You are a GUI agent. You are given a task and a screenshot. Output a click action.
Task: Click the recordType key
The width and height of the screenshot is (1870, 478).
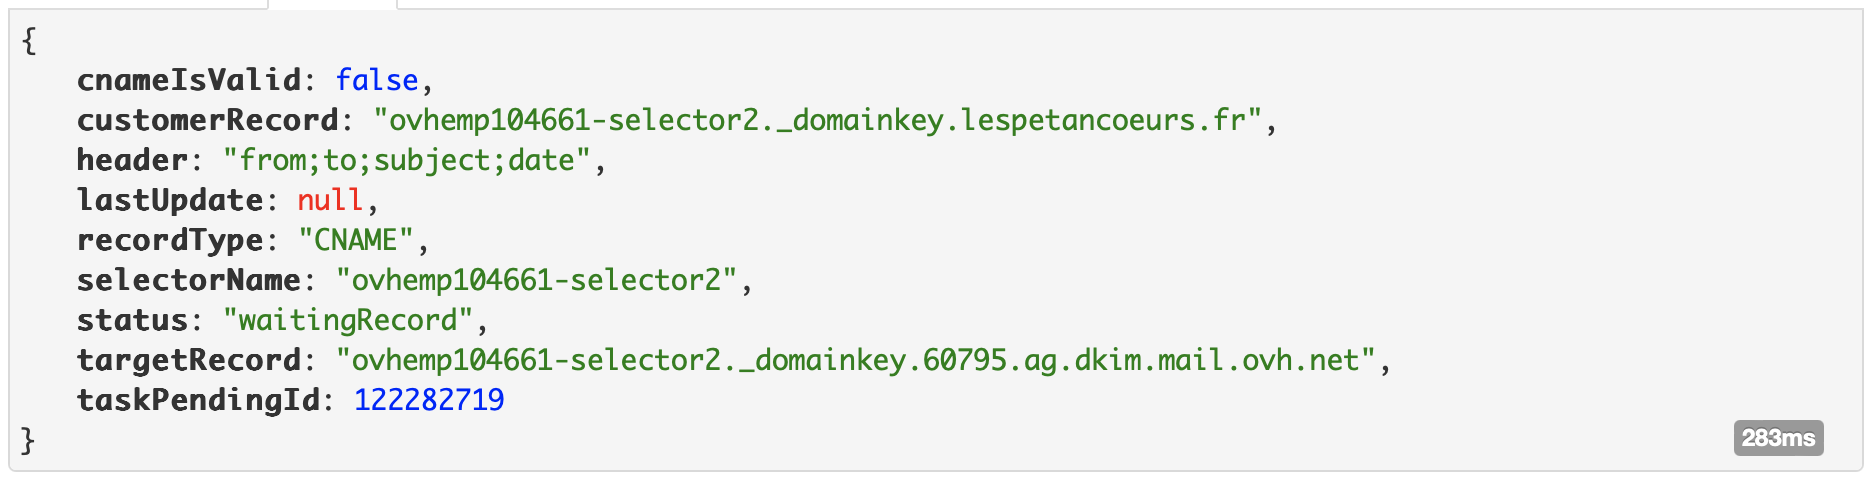[170, 240]
